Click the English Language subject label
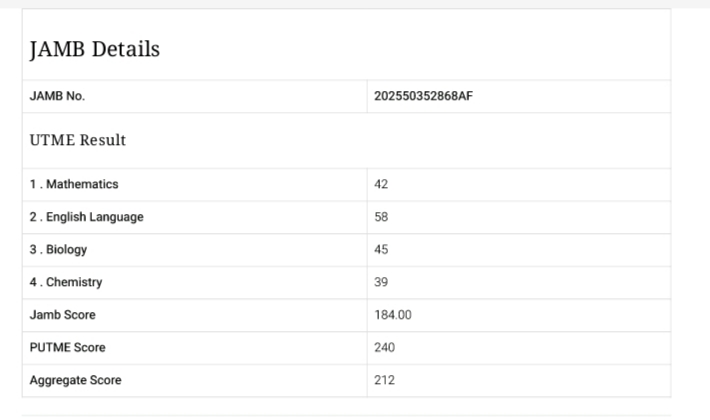 (87, 217)
